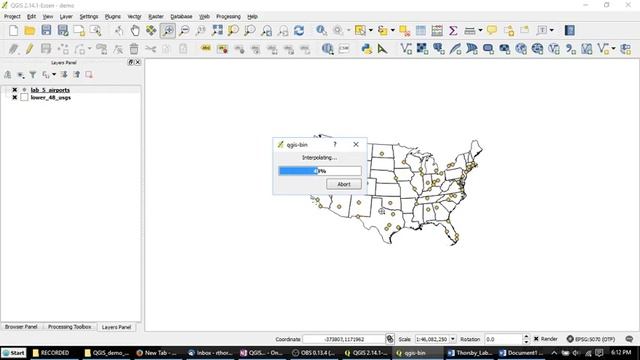This screenshot has height=360, width=640.
Task: Toggle mouse extents icon beside the coordinate field
Action: 390,339
